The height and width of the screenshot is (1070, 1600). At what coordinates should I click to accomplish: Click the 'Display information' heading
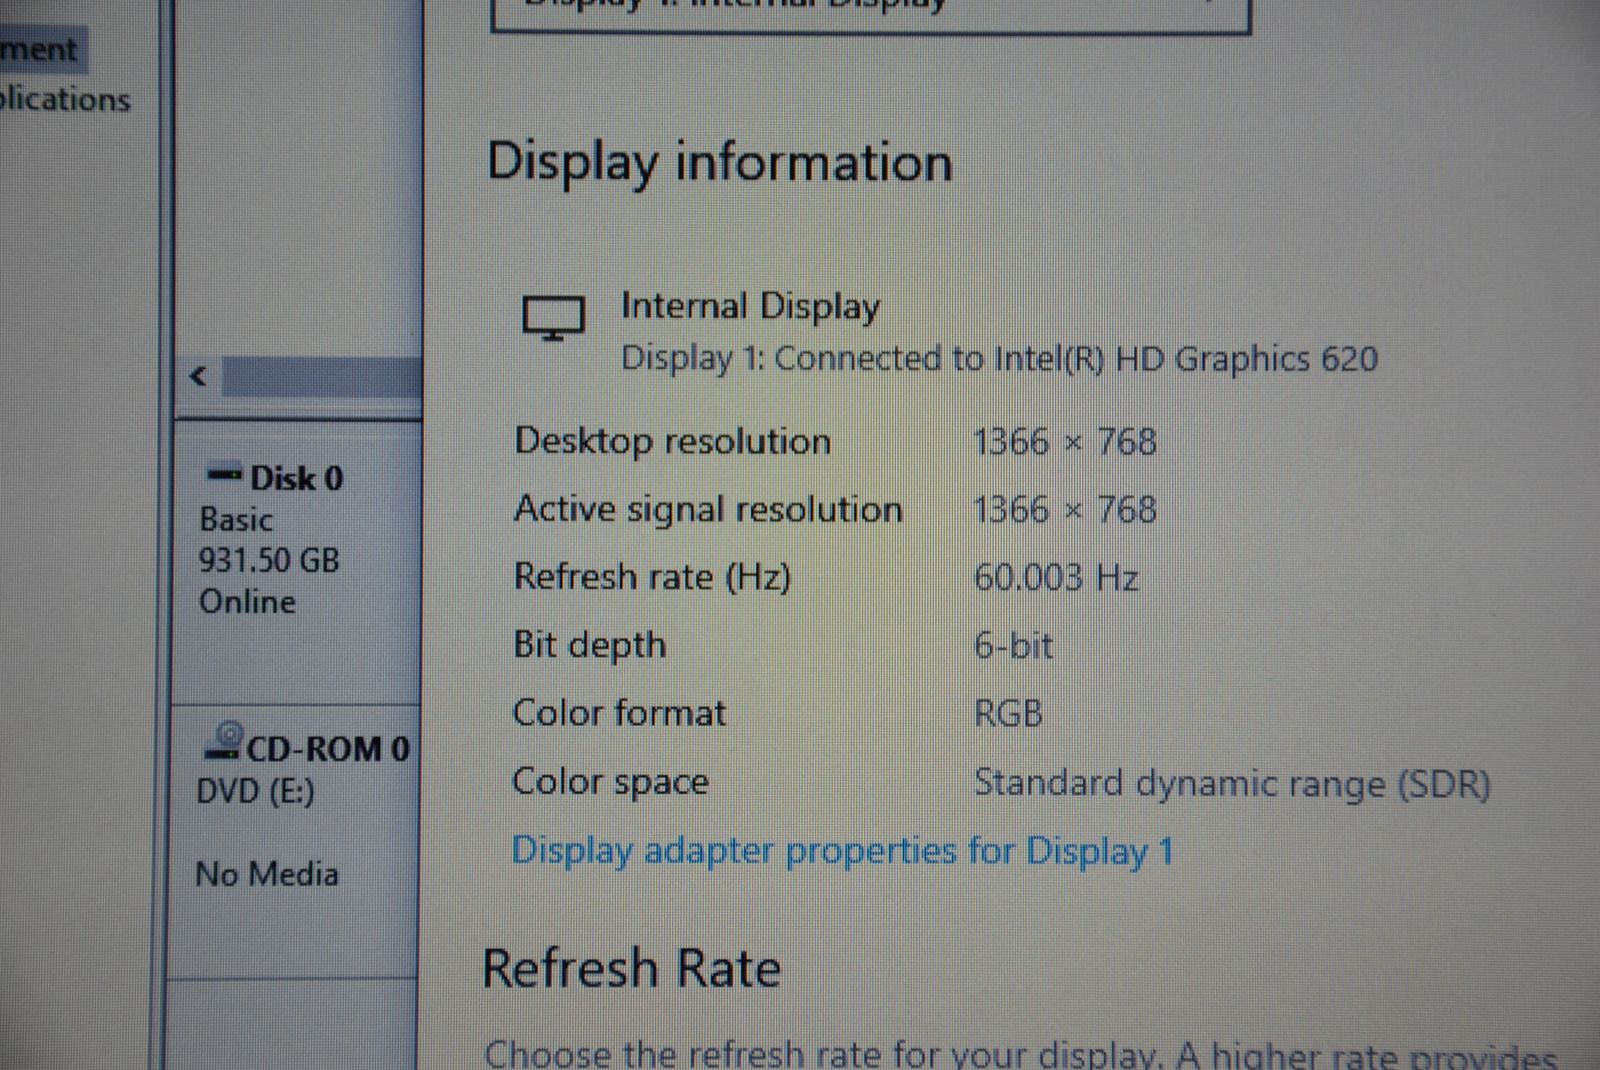[x=719, y=164]
